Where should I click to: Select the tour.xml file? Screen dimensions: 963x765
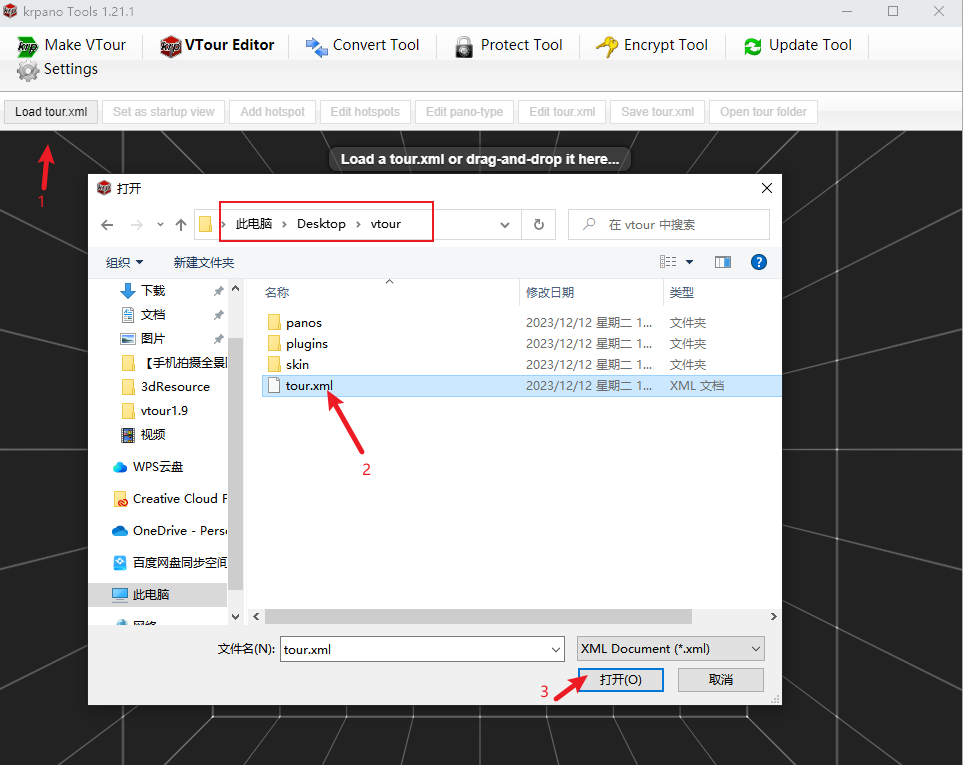(x=521, y=386)
